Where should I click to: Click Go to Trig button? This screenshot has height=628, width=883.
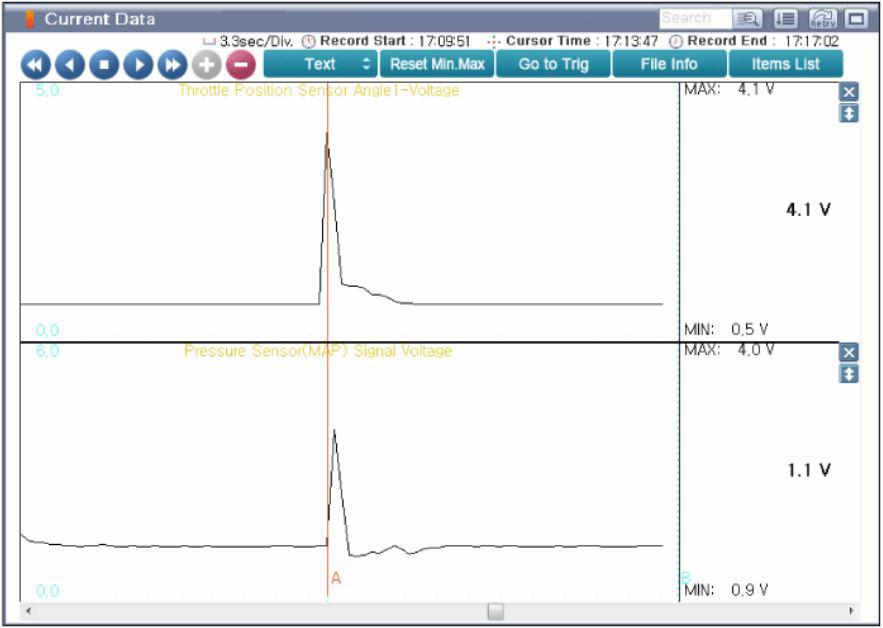553,64
